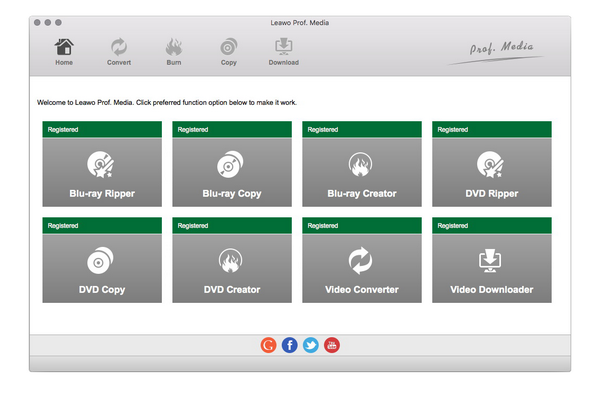Image resolution: width=600 pixels, height=414 pixels.
Task: Open the Video Converter module
Action: click(362, 268)
